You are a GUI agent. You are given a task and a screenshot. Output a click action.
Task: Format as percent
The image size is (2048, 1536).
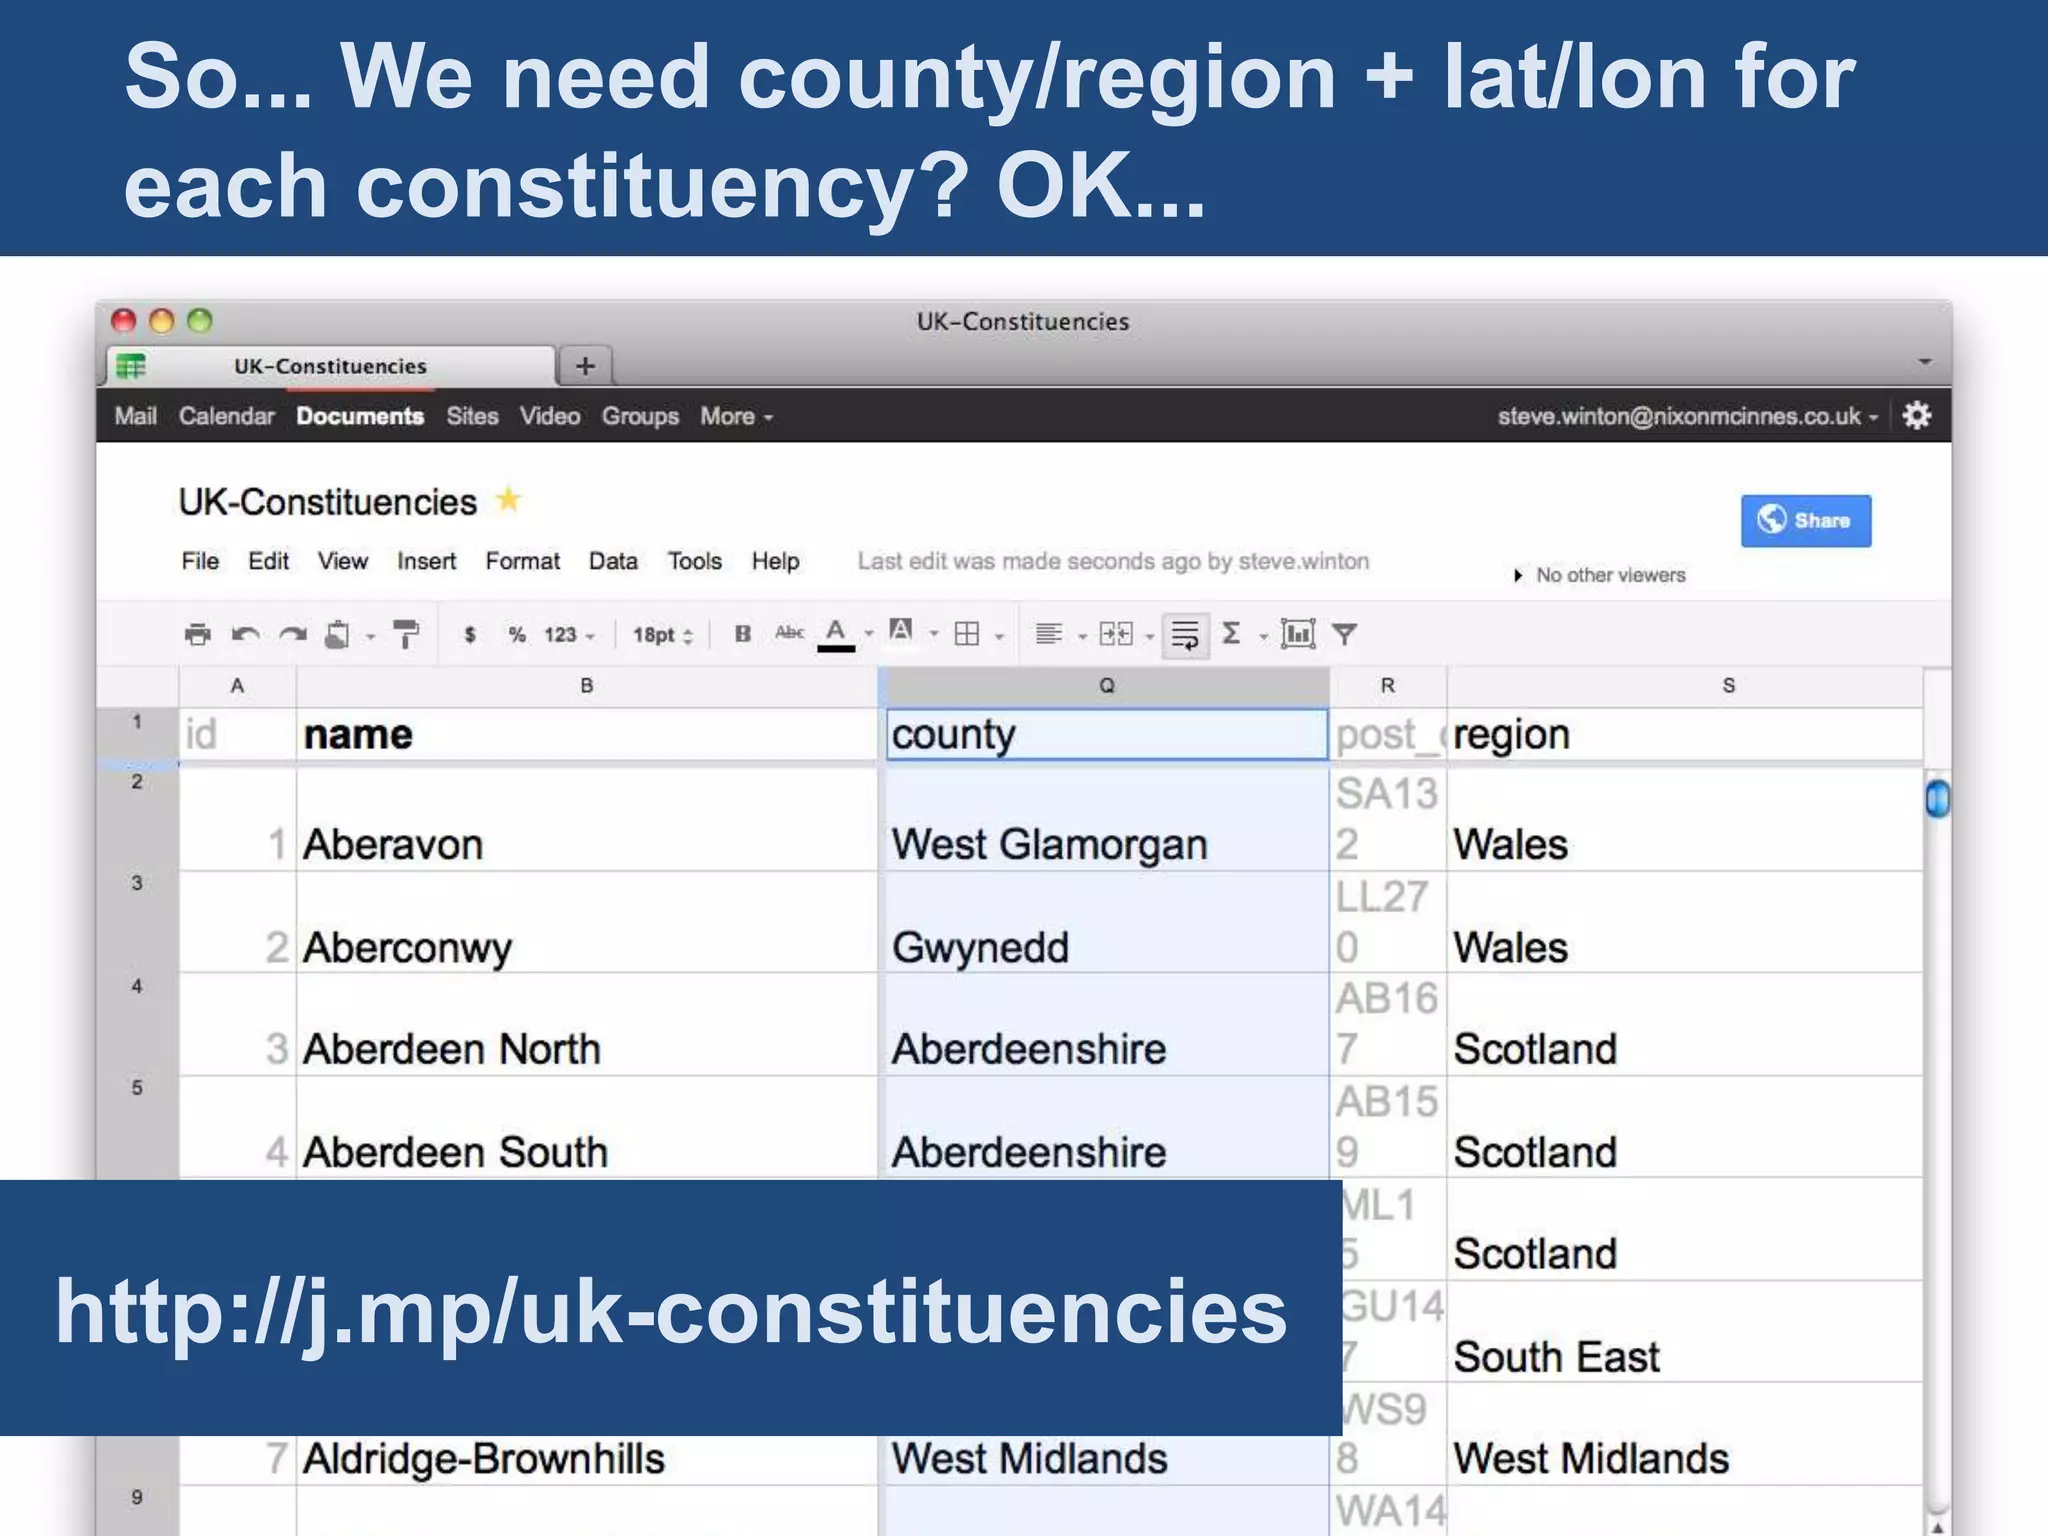tap(517, 634)
